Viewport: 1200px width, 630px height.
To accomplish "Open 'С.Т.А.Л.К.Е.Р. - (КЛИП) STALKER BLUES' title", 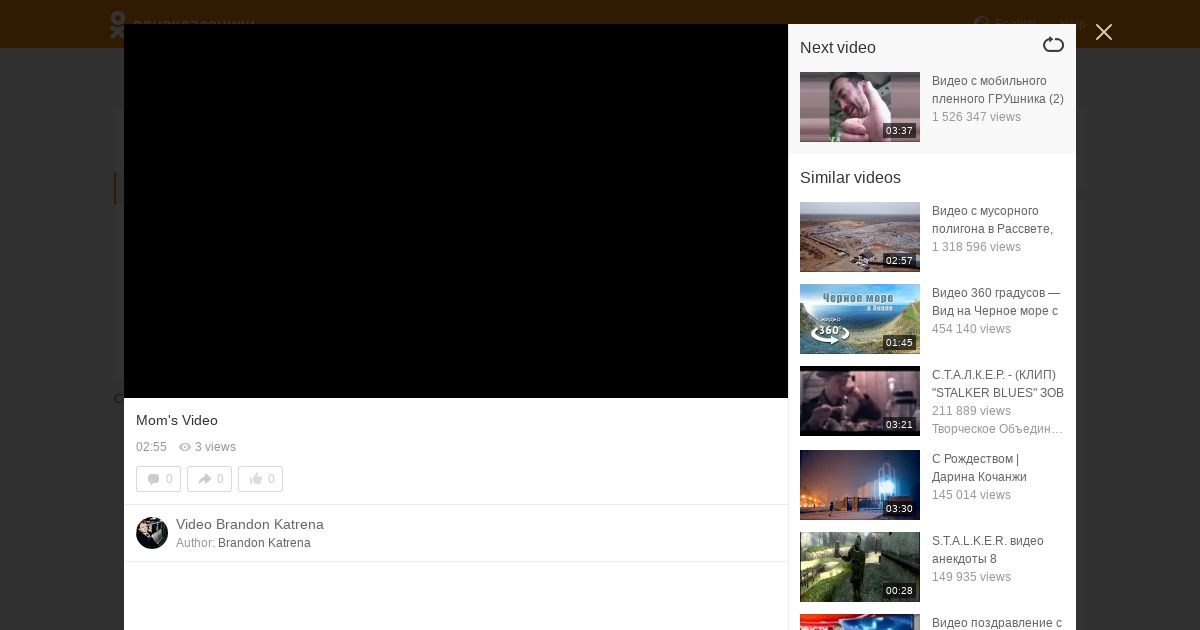I will point(998,384).
